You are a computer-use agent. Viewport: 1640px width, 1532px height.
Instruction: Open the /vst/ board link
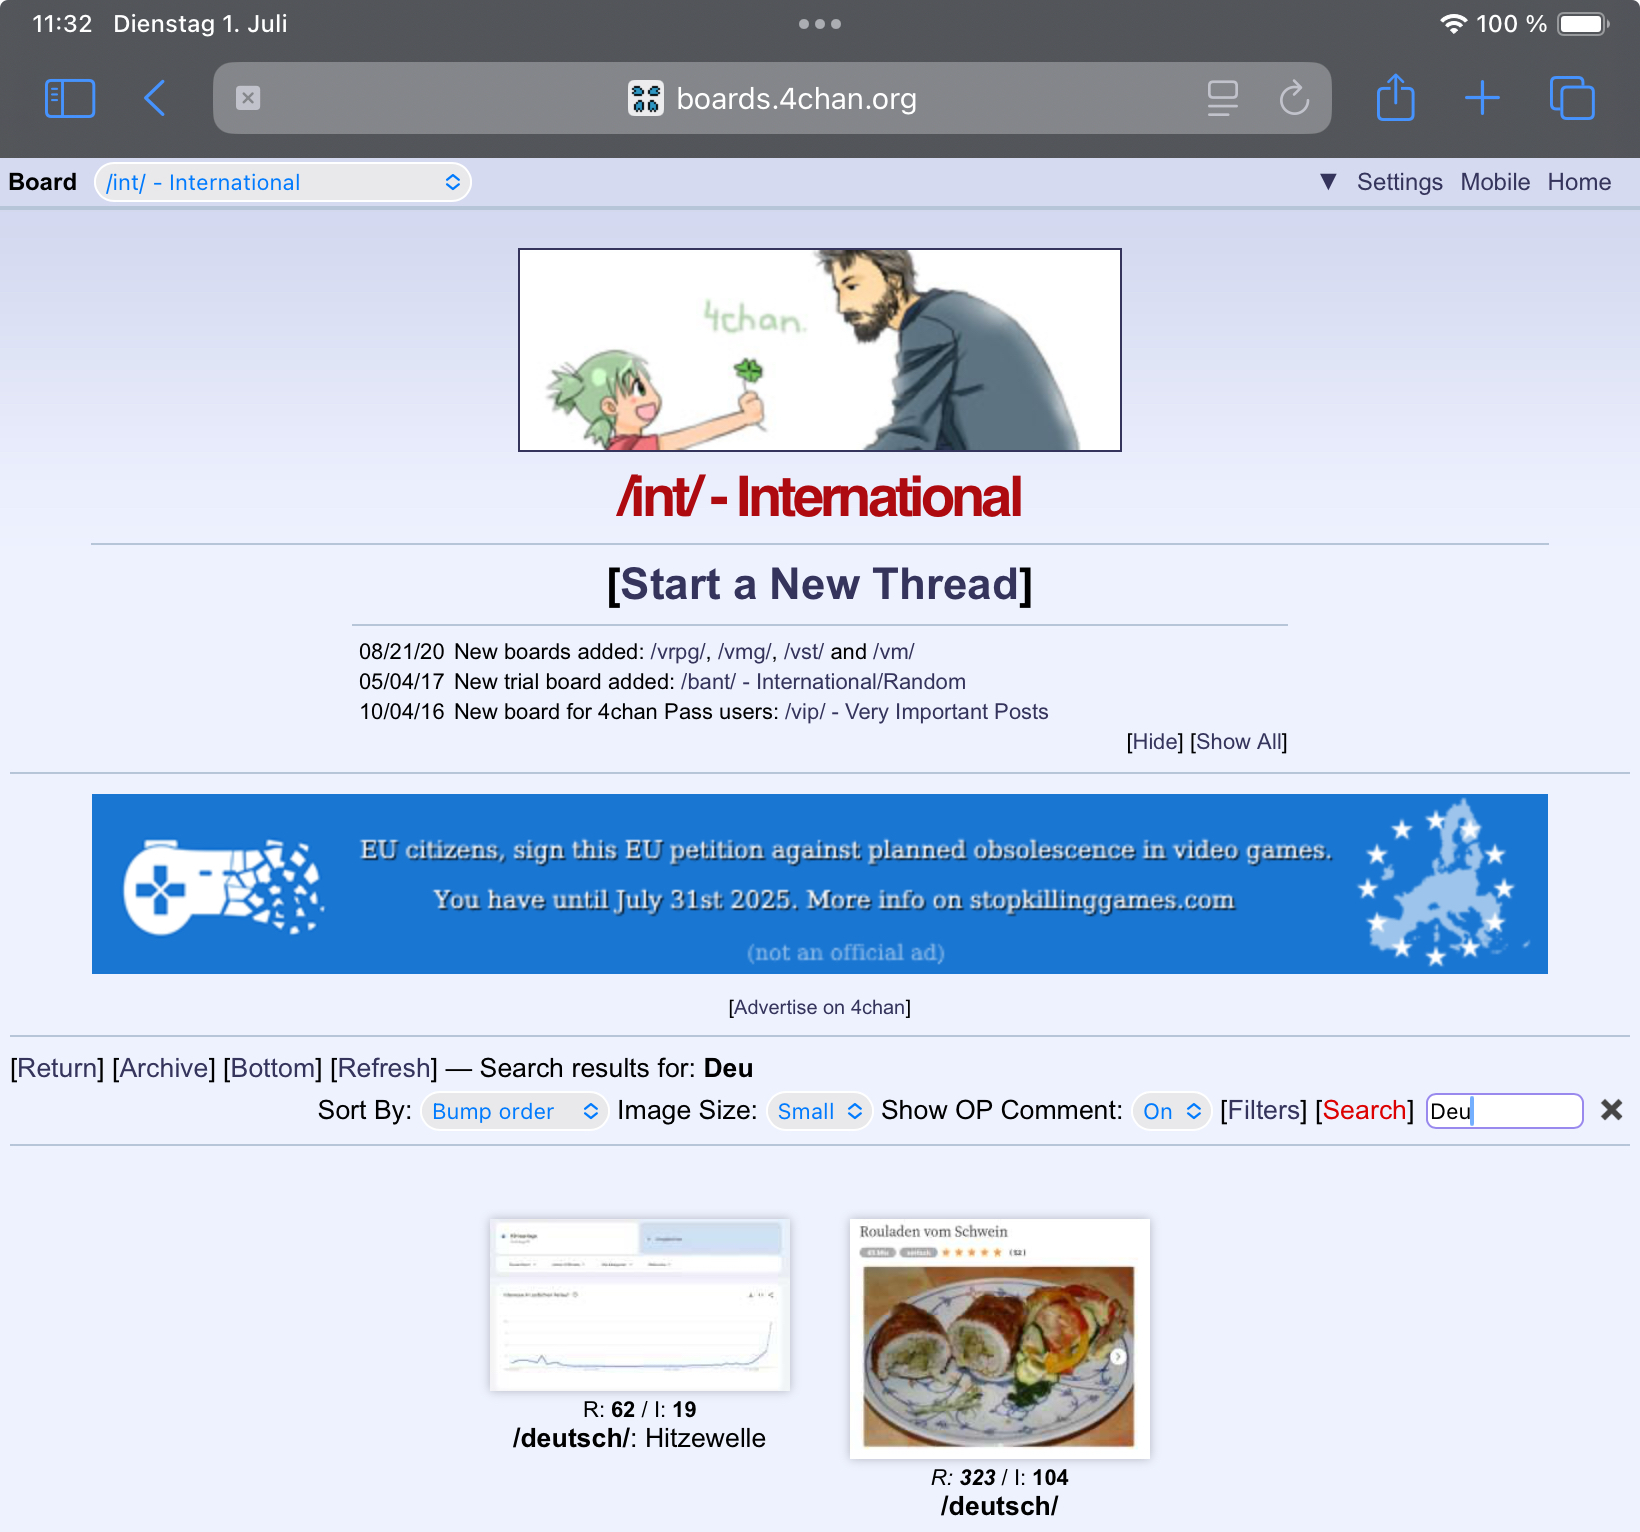pos(804,652)
